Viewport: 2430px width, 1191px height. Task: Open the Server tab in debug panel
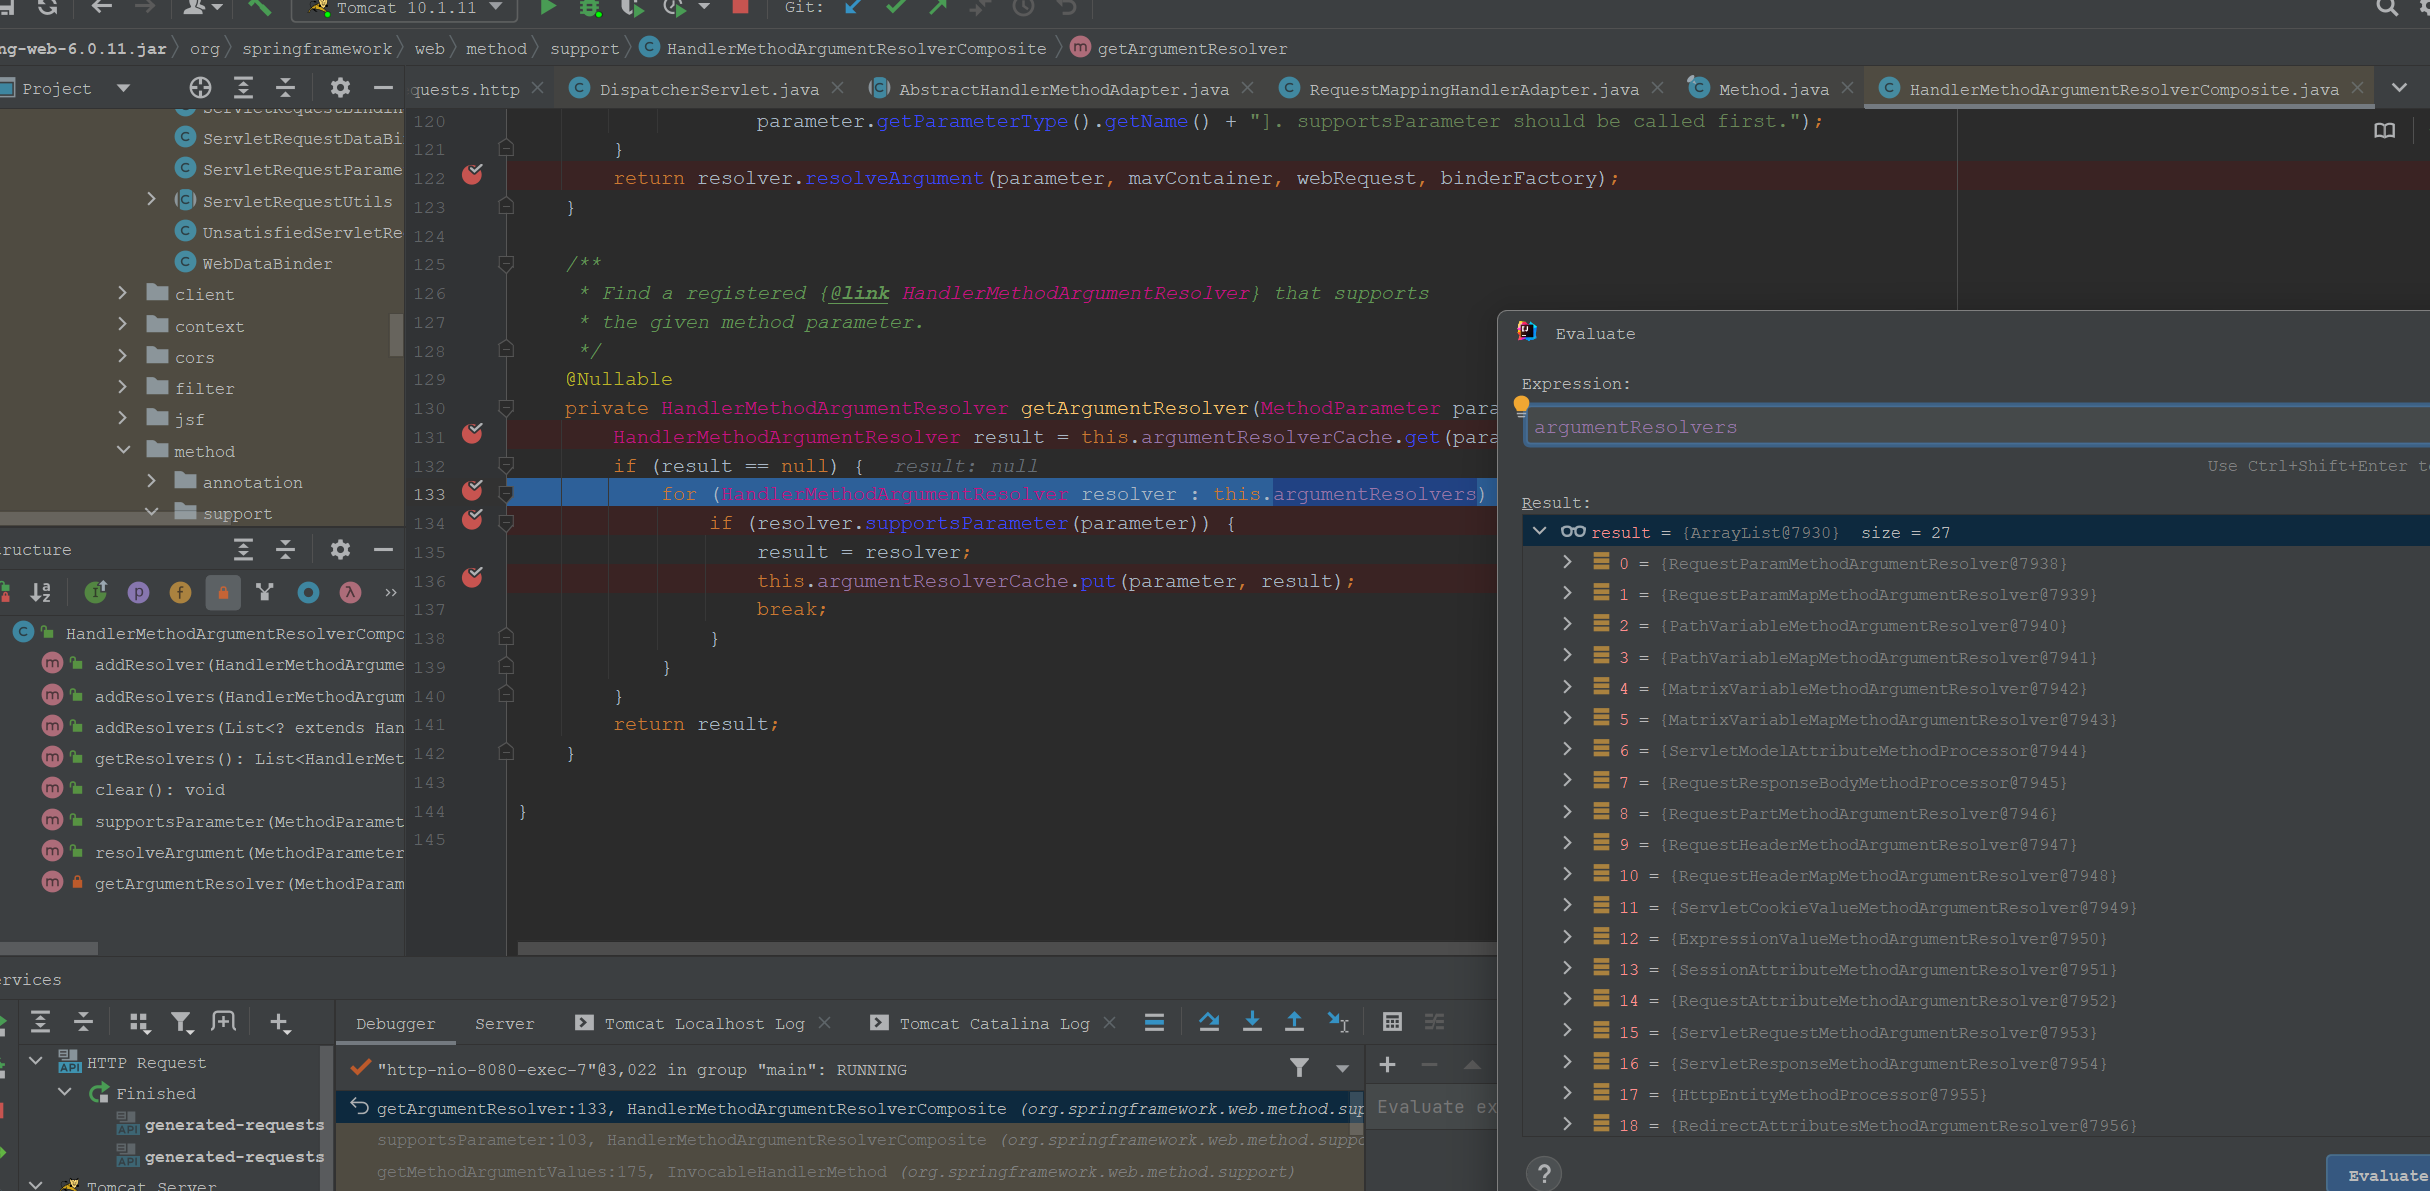(x=504, y=1024)
